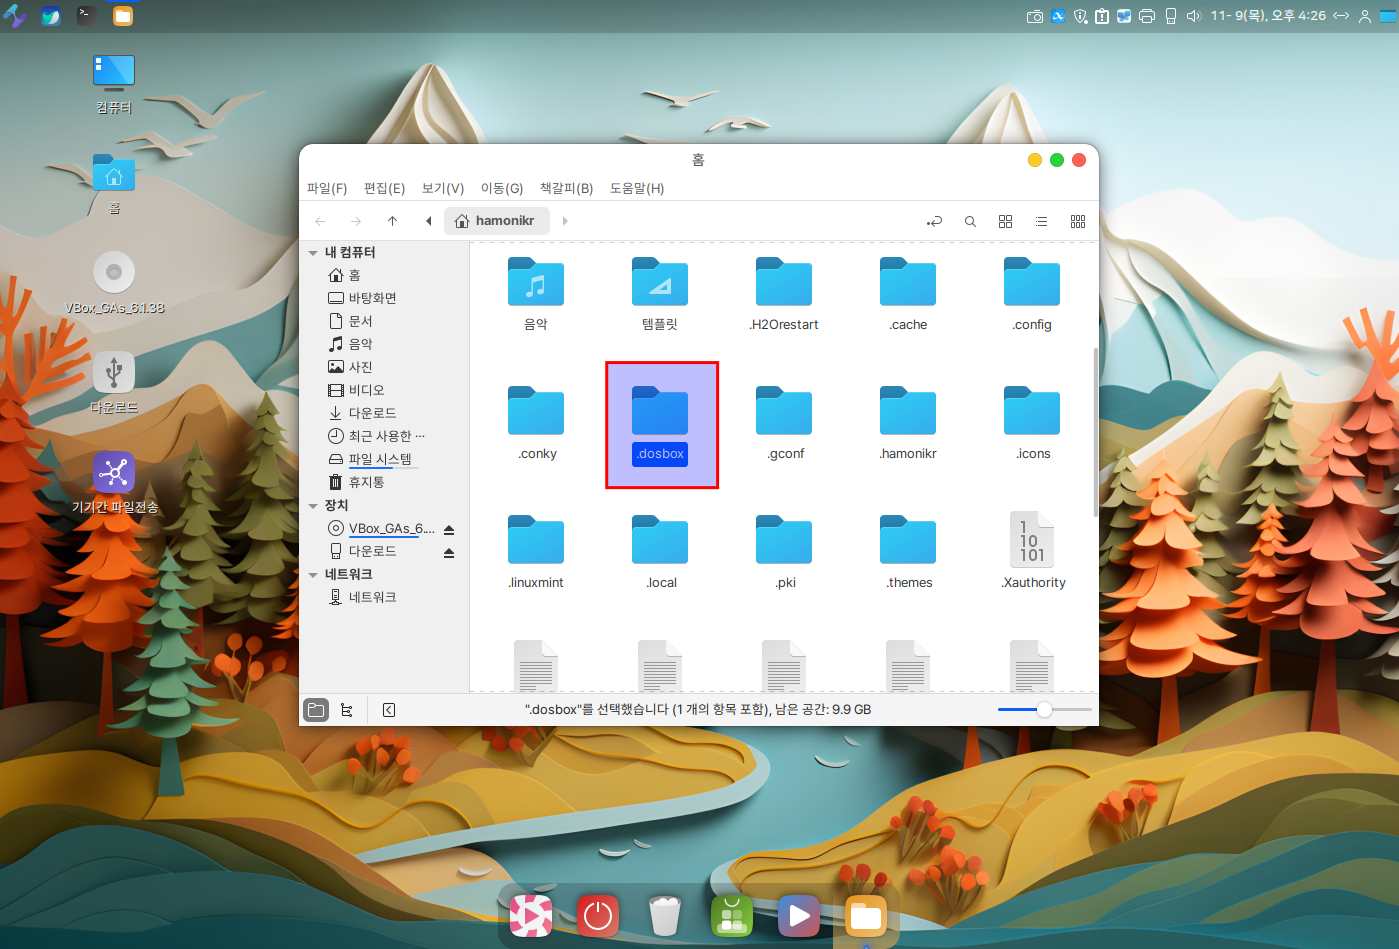Toggle the location entry text mode
The height and width of the screenshot is (949, 1399).
point(934,221)
